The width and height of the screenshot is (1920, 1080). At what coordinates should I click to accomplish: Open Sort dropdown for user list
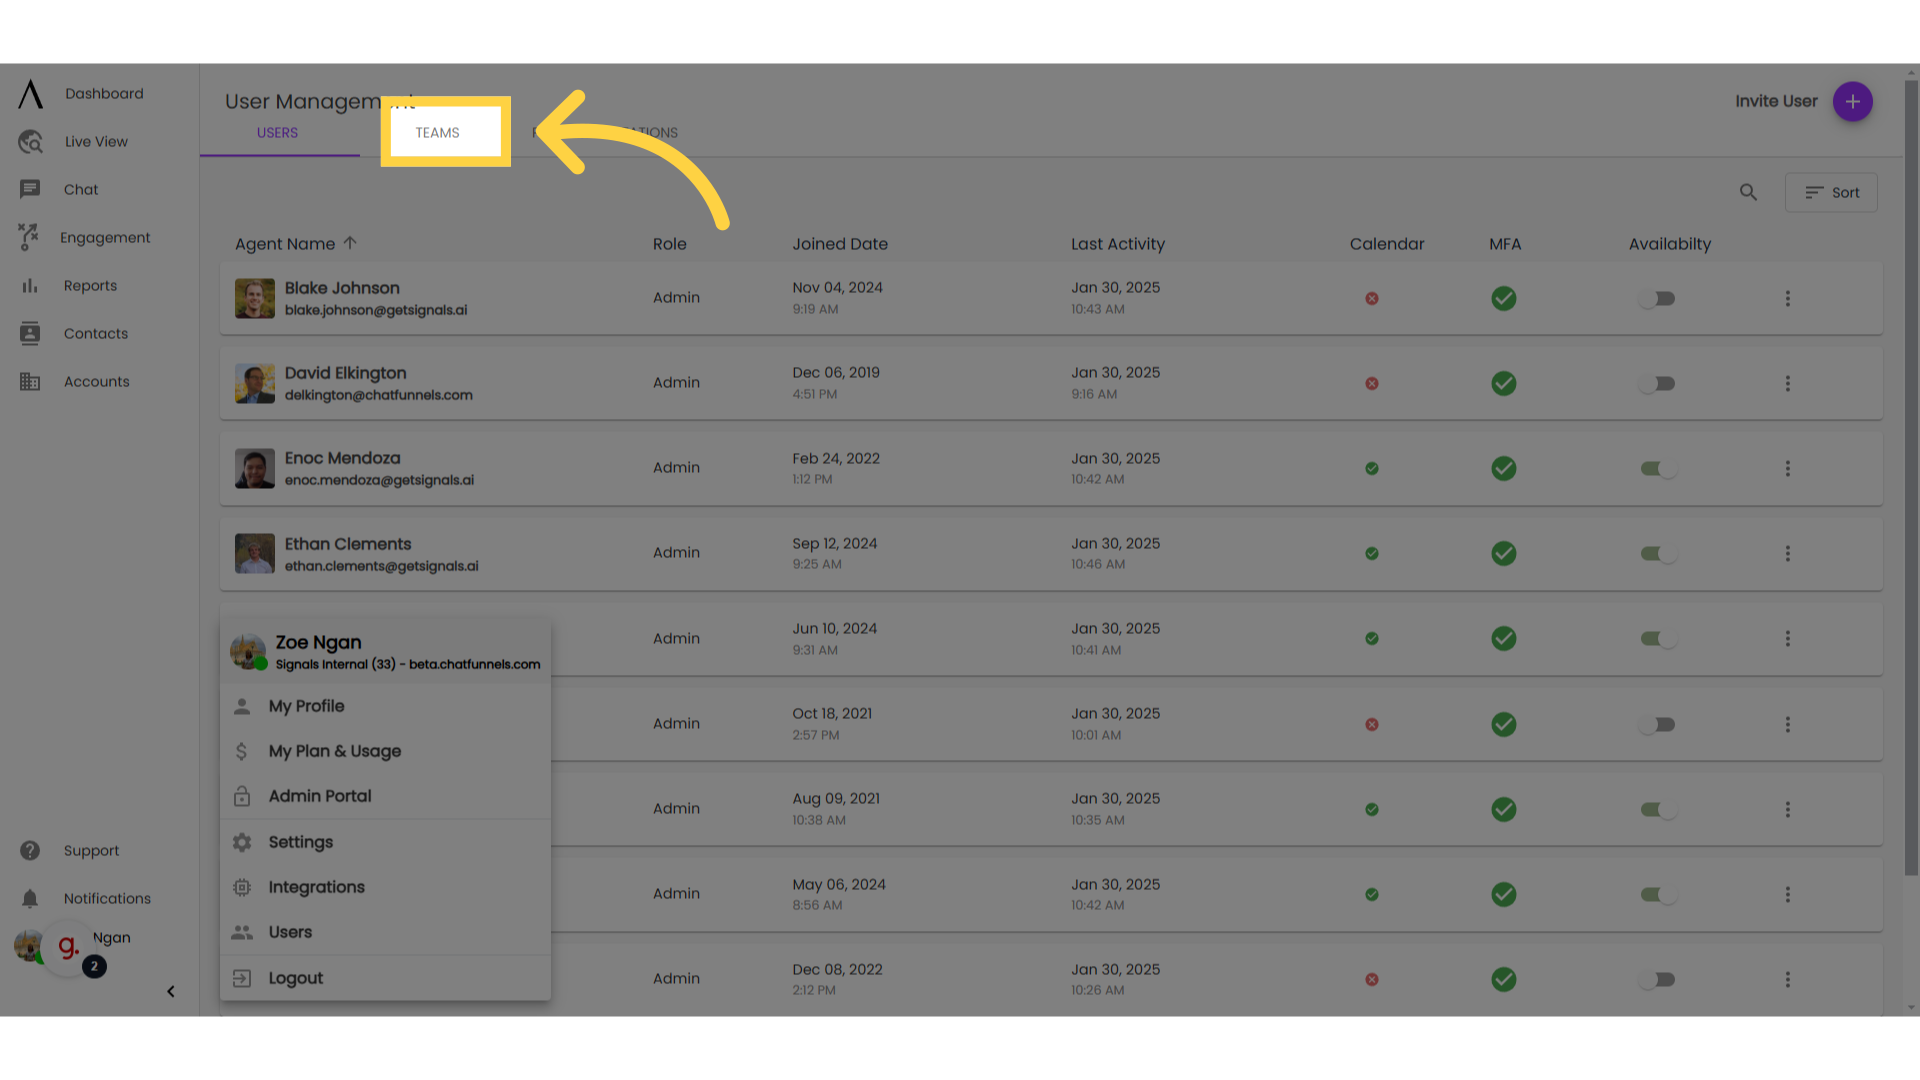1832,193
